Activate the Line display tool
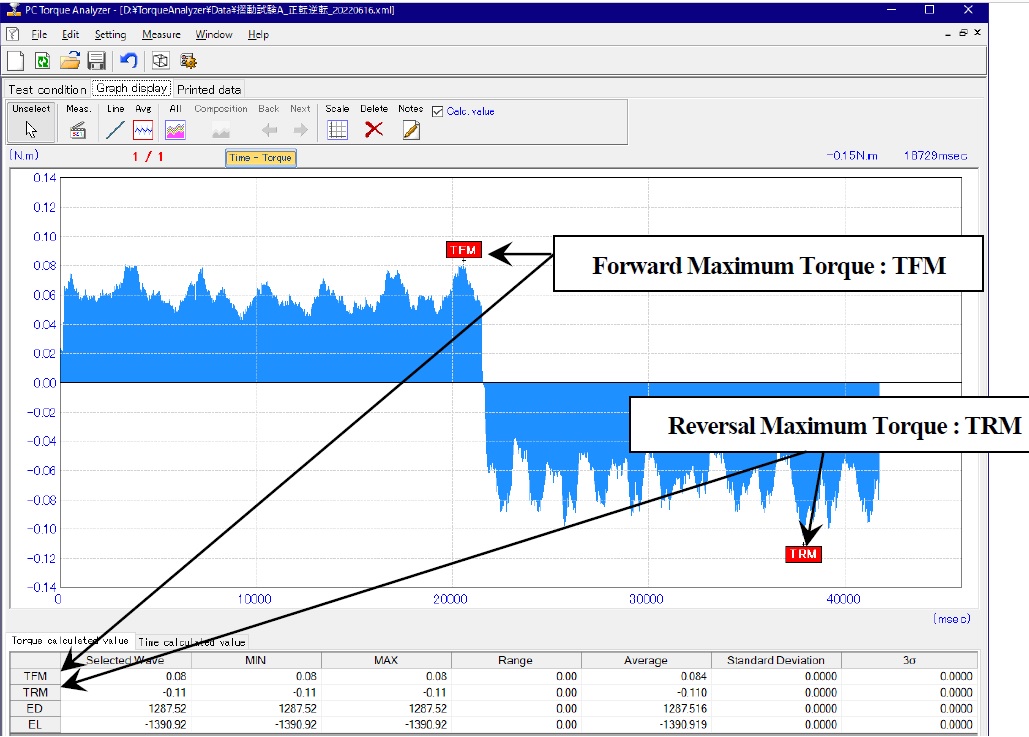The image size is (1029, 737). (115, 128)
